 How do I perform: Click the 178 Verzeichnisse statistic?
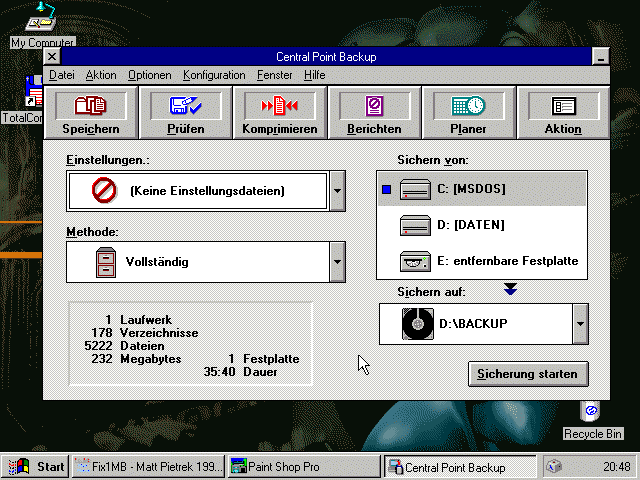point(144,333)
